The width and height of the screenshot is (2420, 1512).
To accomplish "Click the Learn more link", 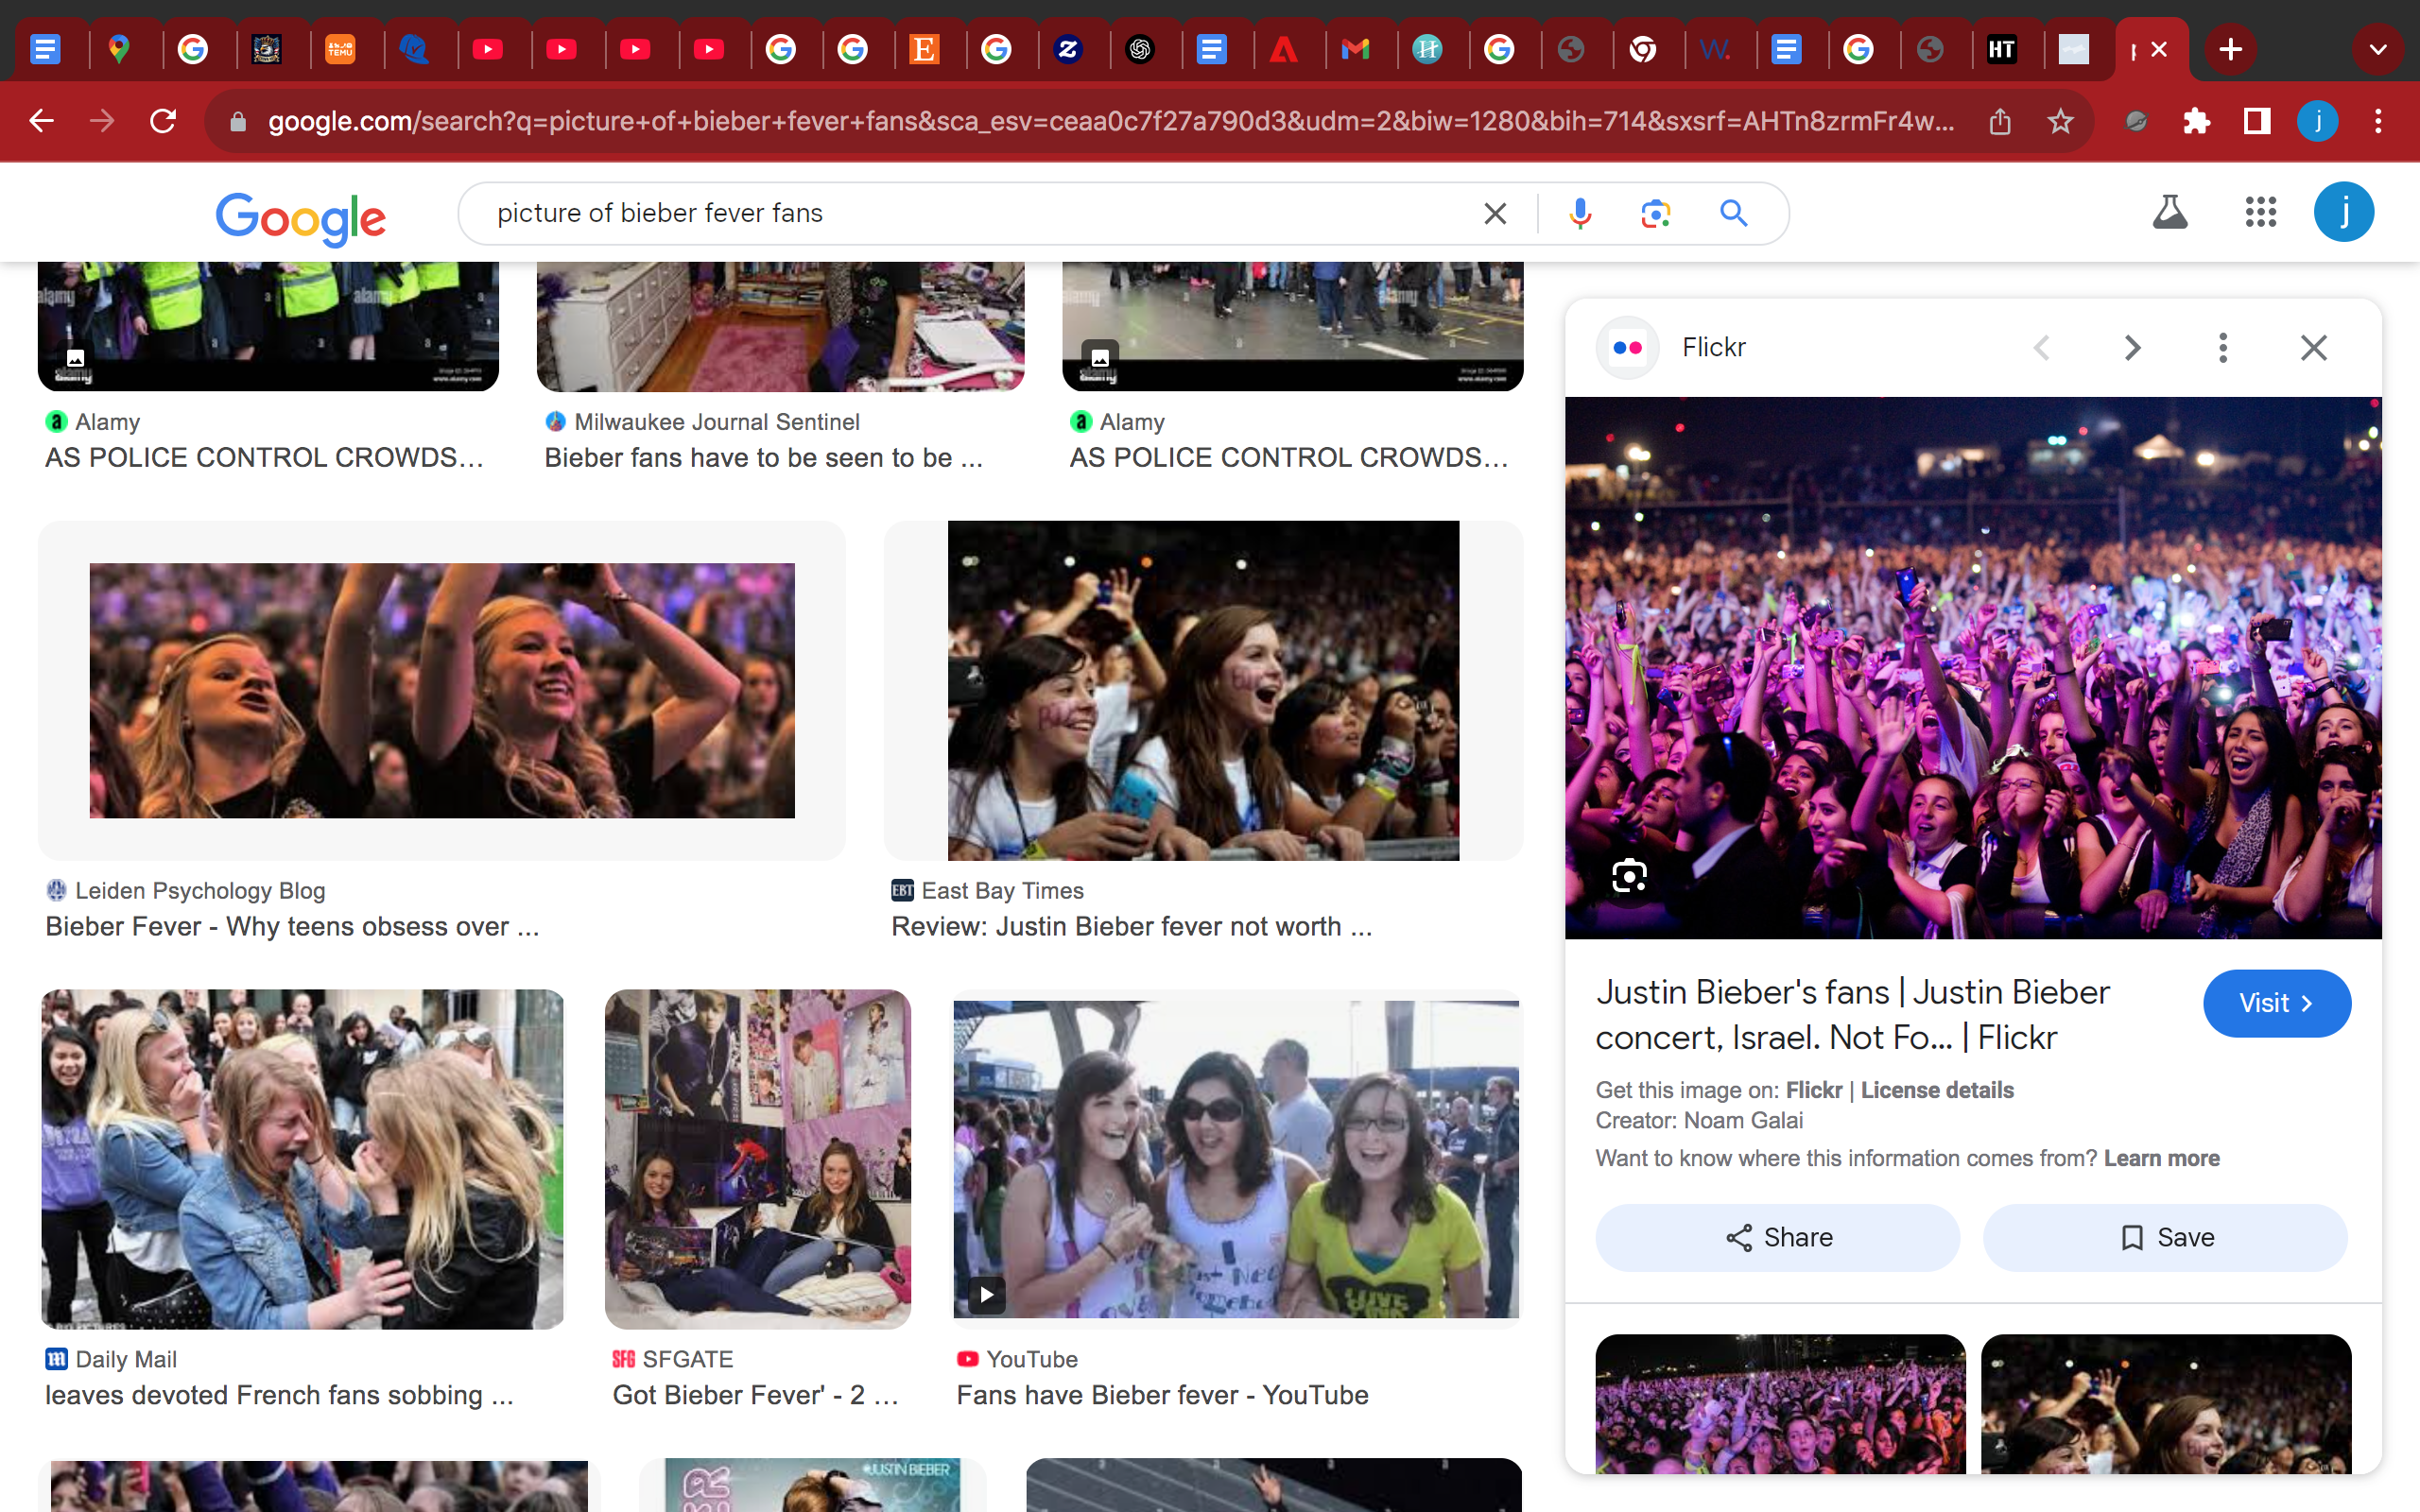I will tap(2161, 1158).
